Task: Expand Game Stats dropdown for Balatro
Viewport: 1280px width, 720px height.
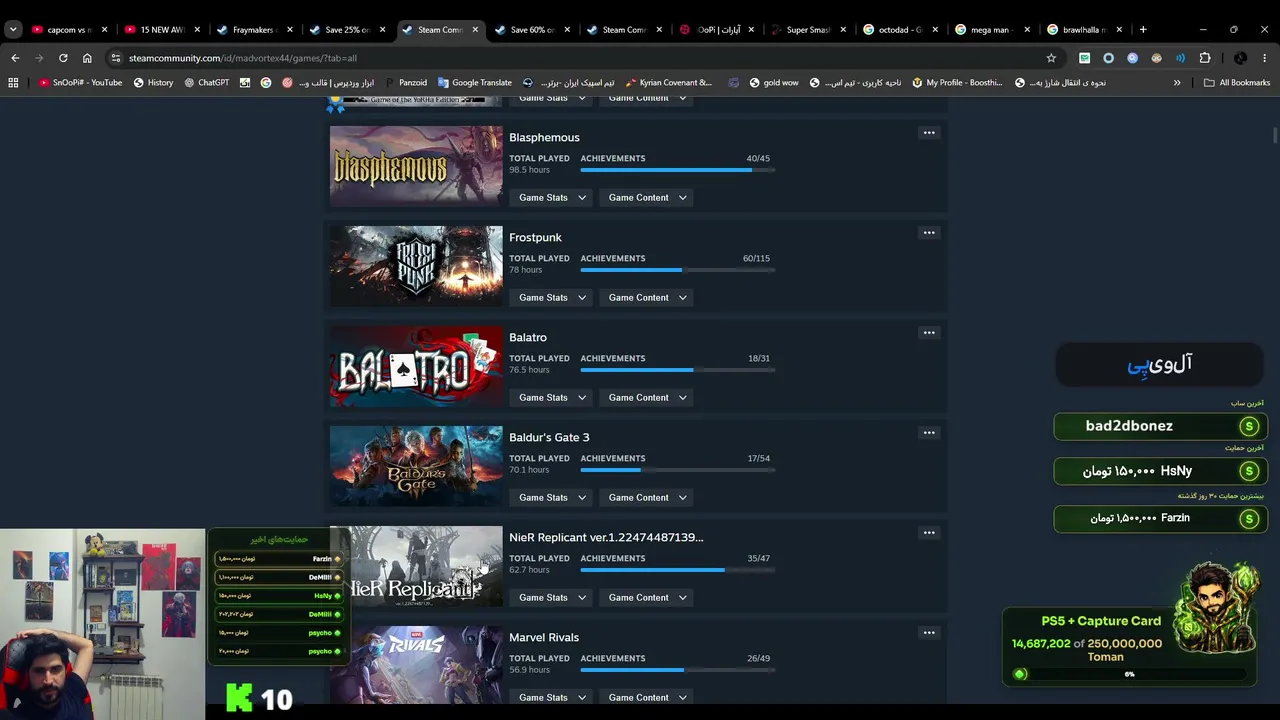Action: tap(552, 398)
